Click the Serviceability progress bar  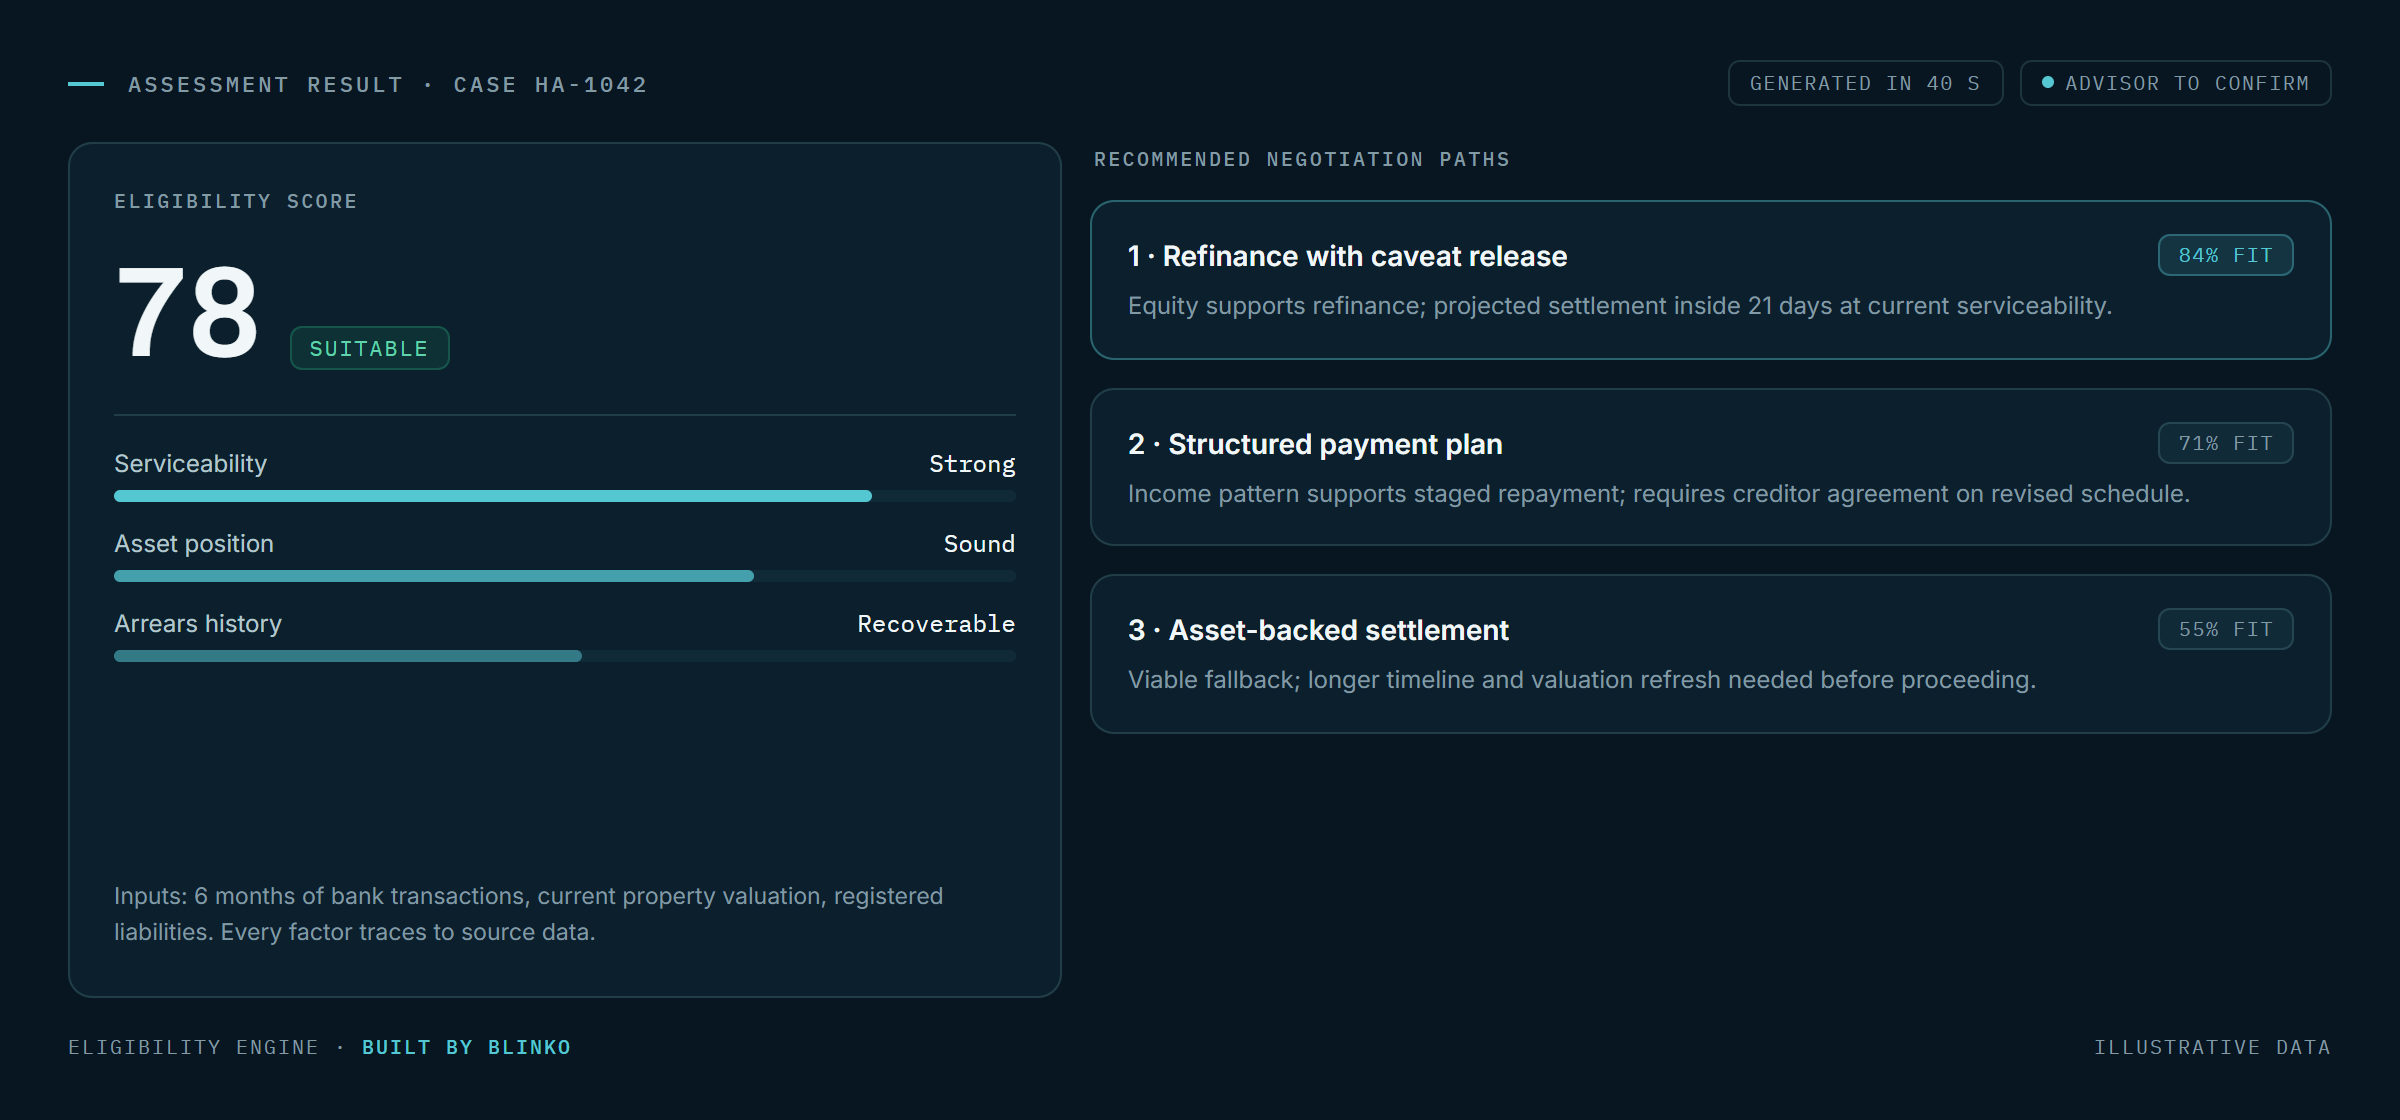(565, 496)
